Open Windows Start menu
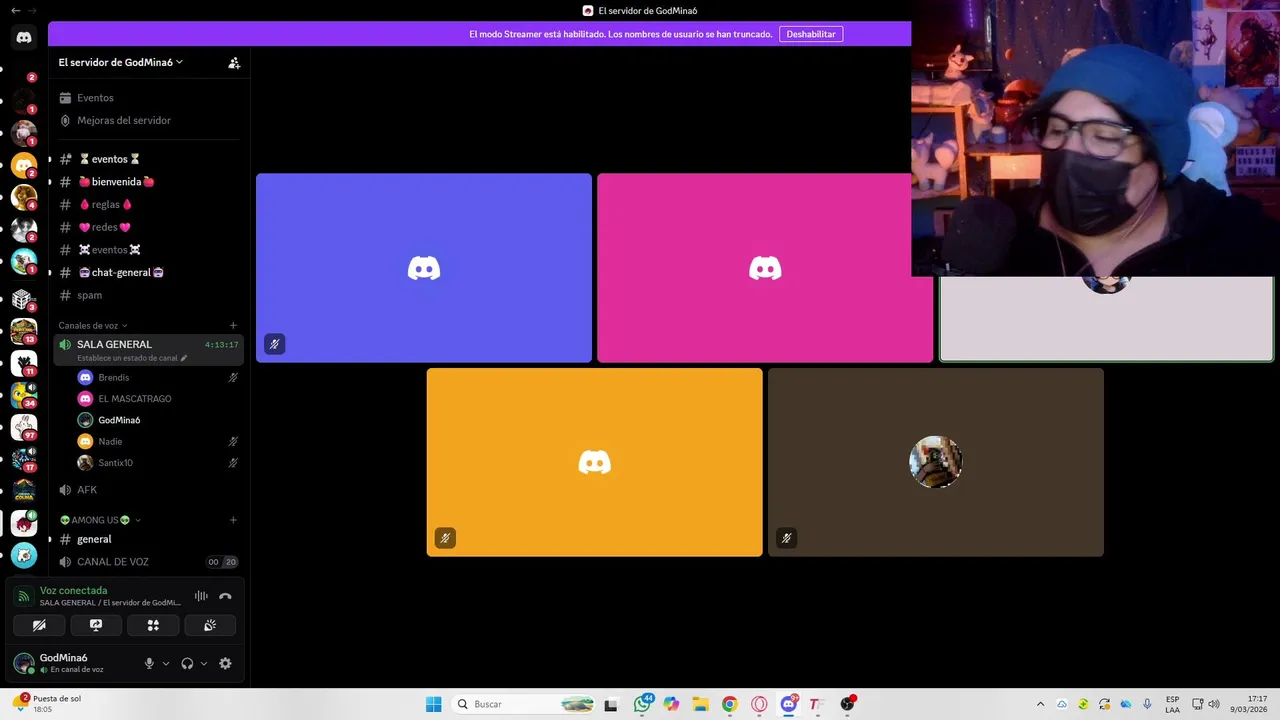The width and height of the screenshot is (1280, 720). tap(433, 704)
